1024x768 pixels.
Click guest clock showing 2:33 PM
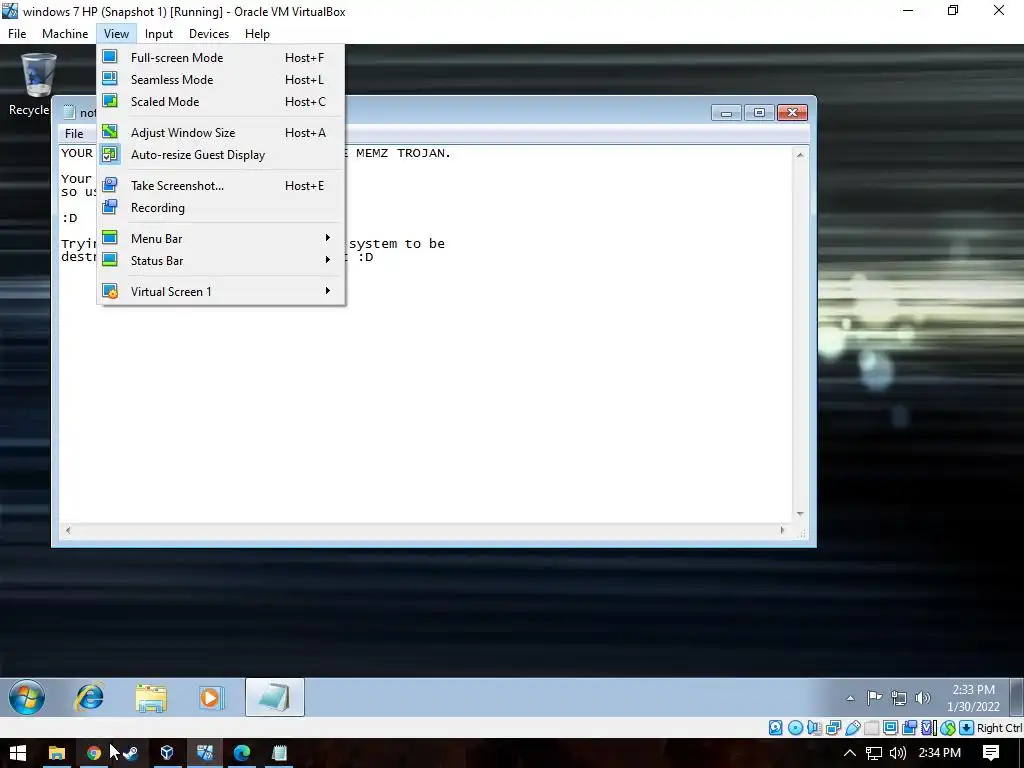[973, 698]
